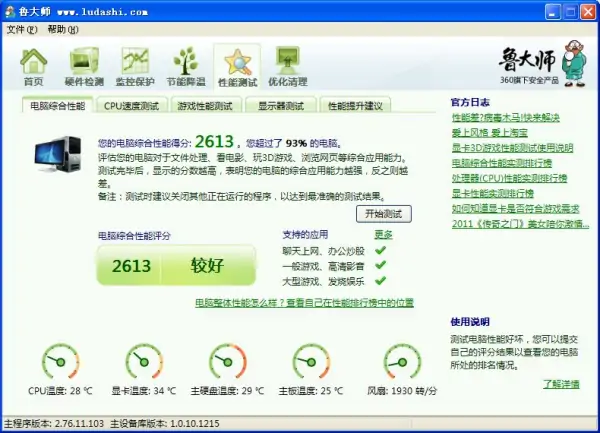
Task: Open link 性能差?病毒木马!快来解决
Action: [505, 117]
